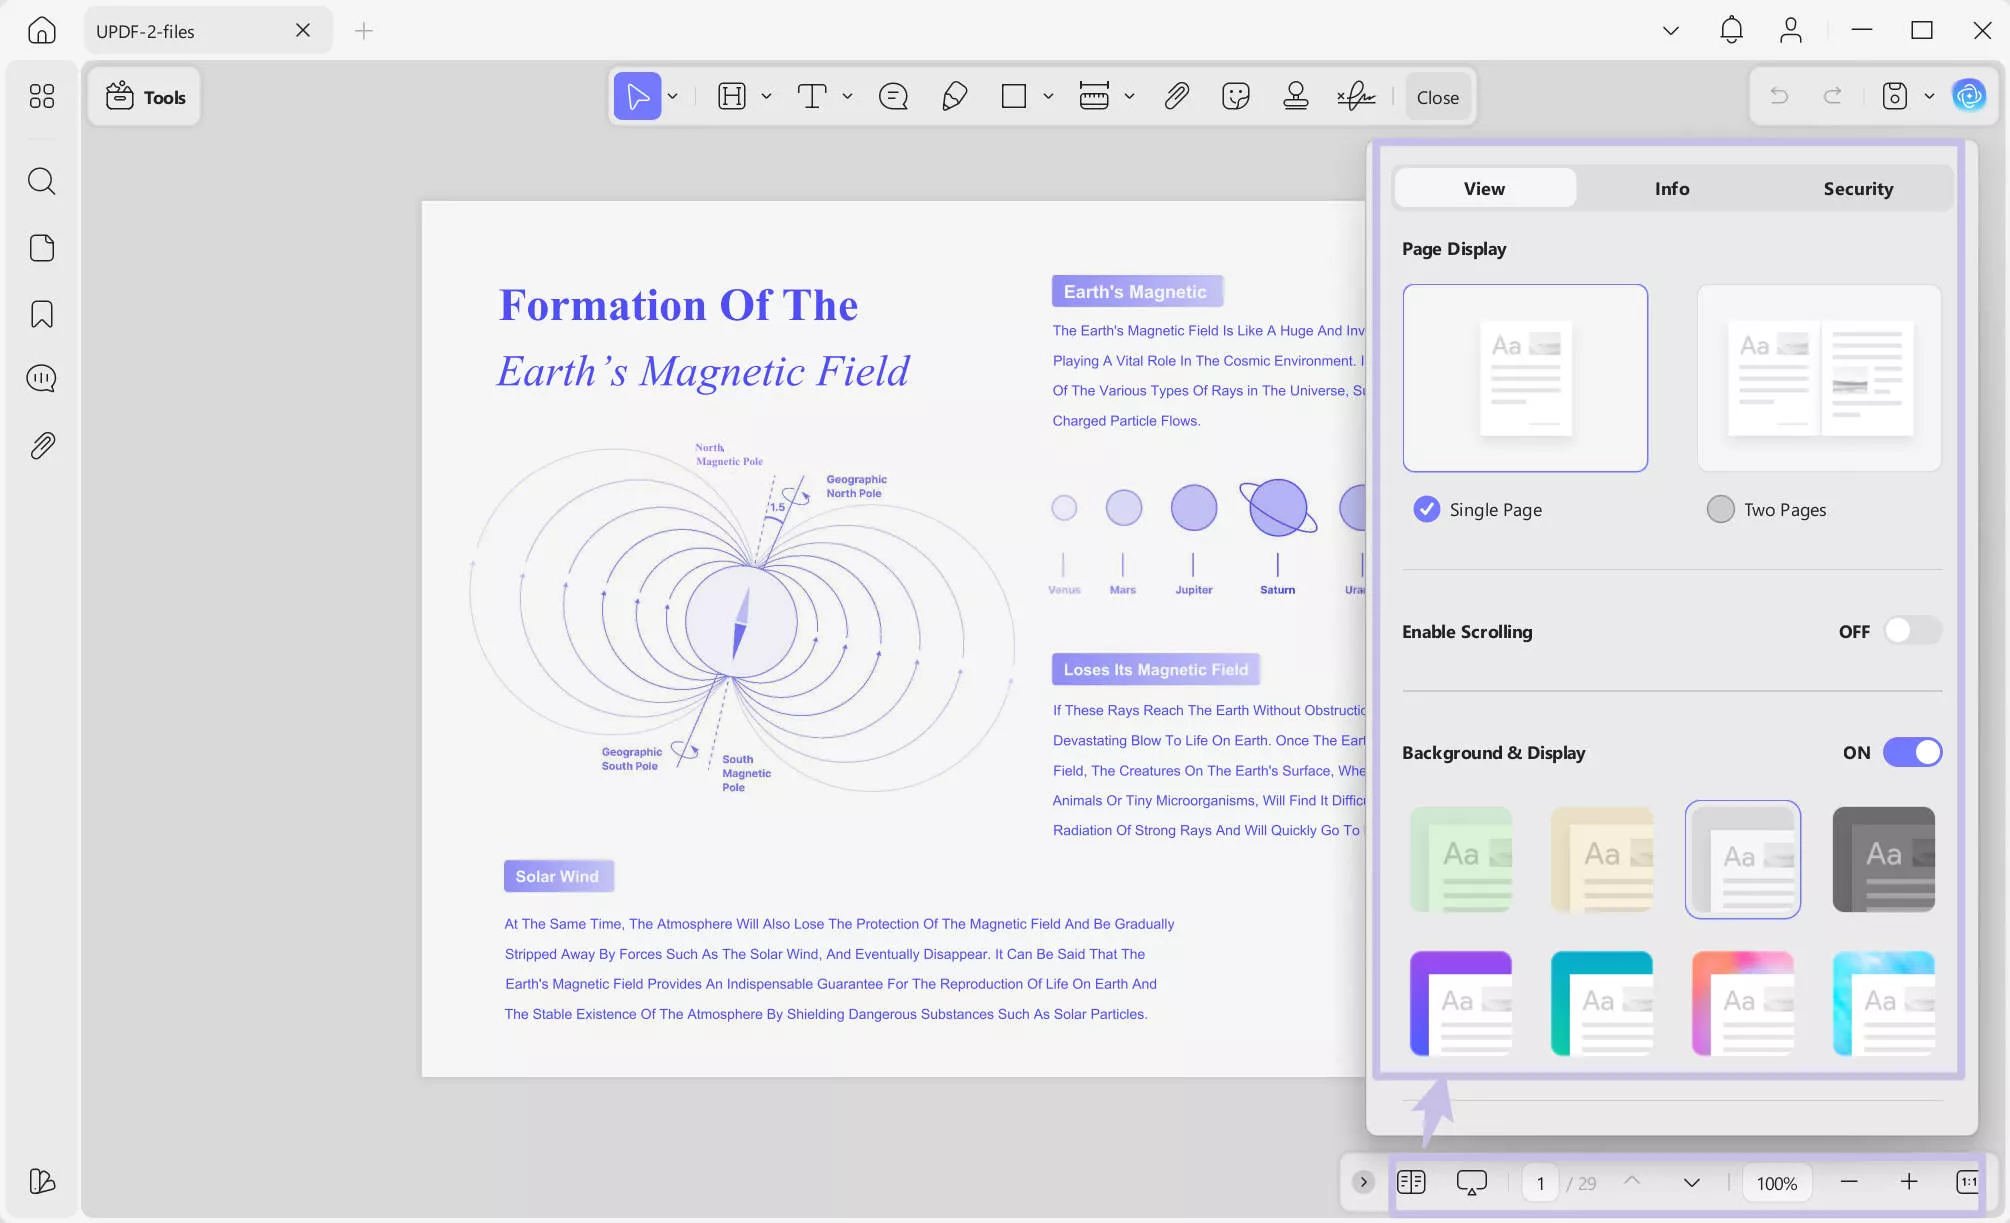Open the Security tab
2010x1223 pixels.
(x=1857, y=189)
